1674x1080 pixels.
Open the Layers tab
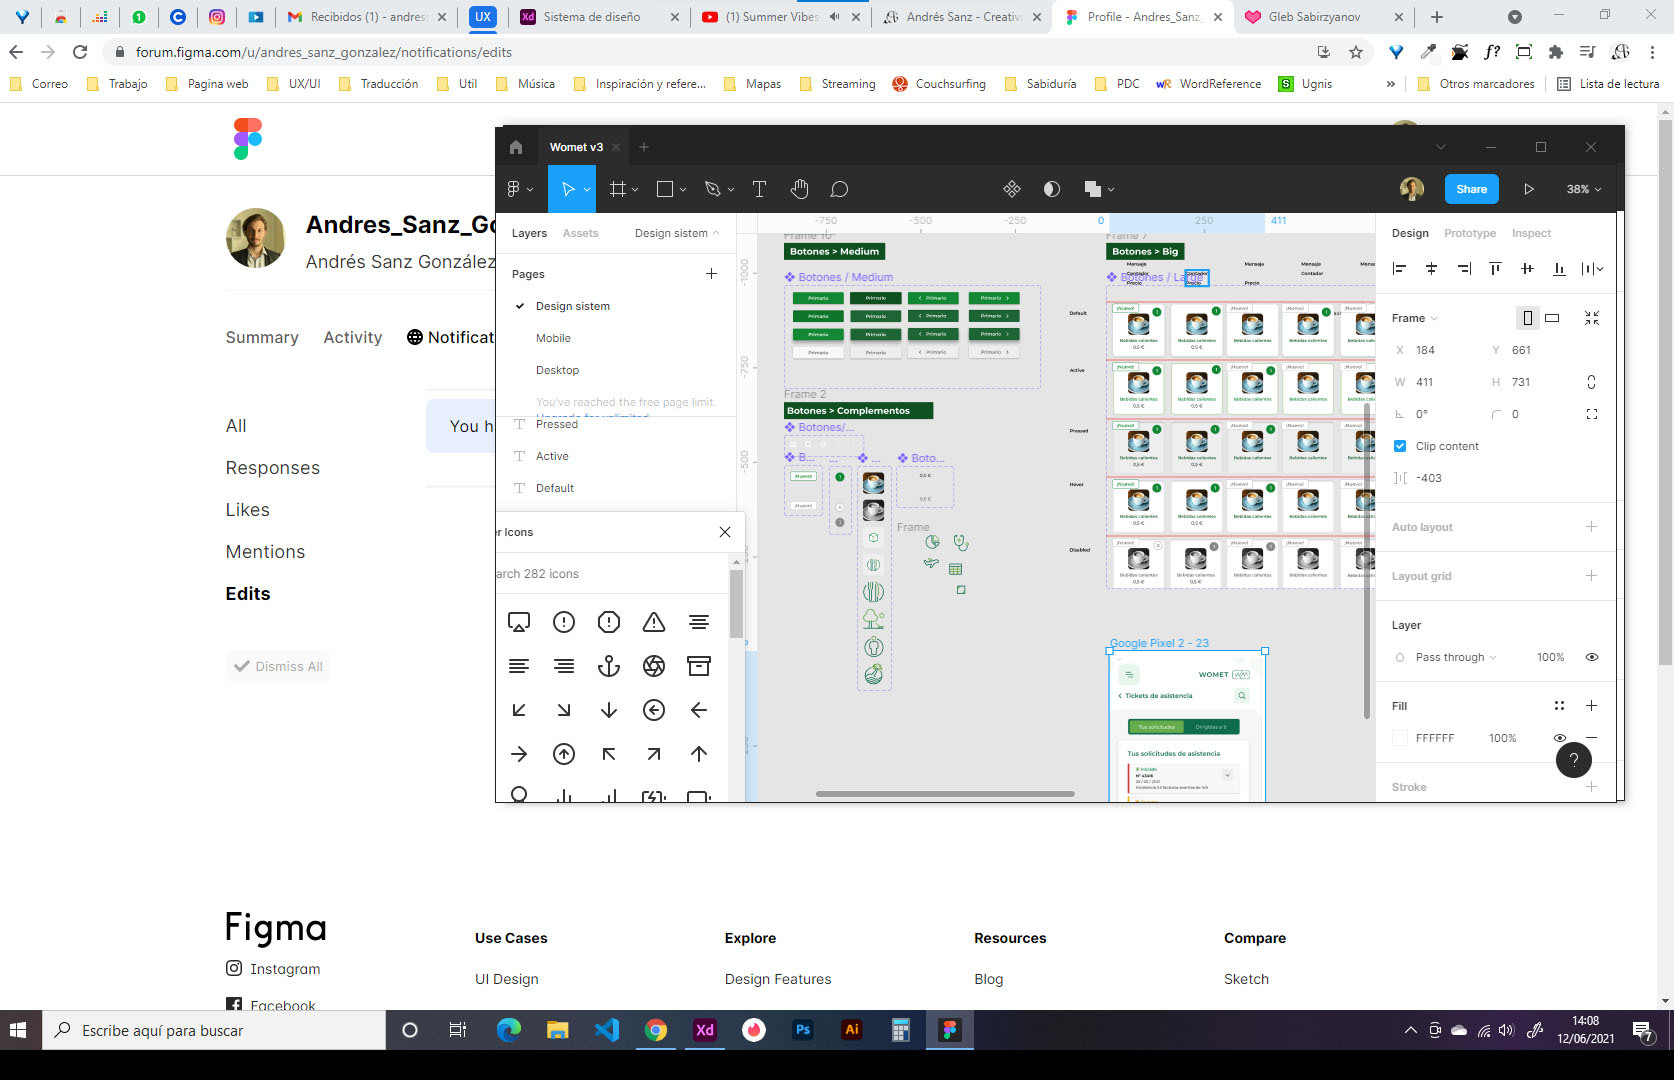pos(529,233)
